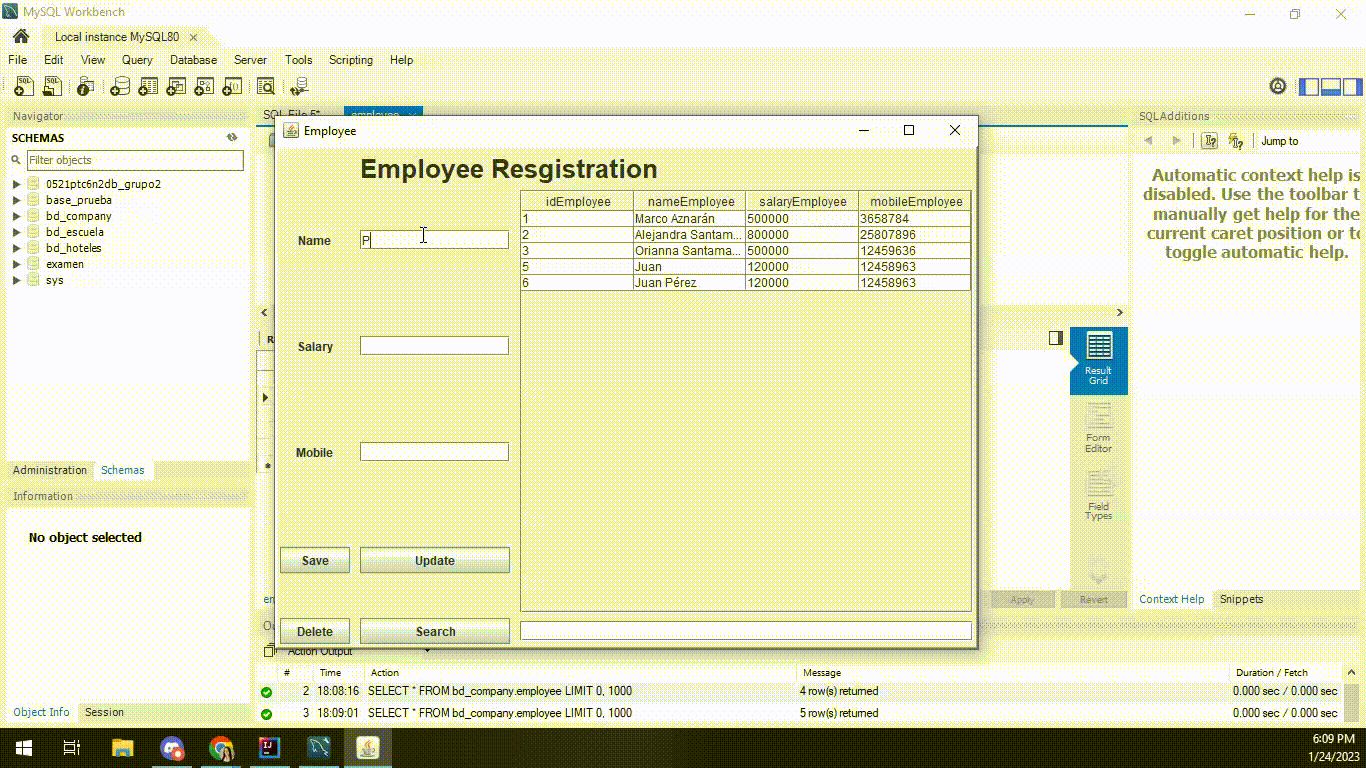Expand the bd_company schema node
Screen dimensions: 1366x768
click(17, 216)
